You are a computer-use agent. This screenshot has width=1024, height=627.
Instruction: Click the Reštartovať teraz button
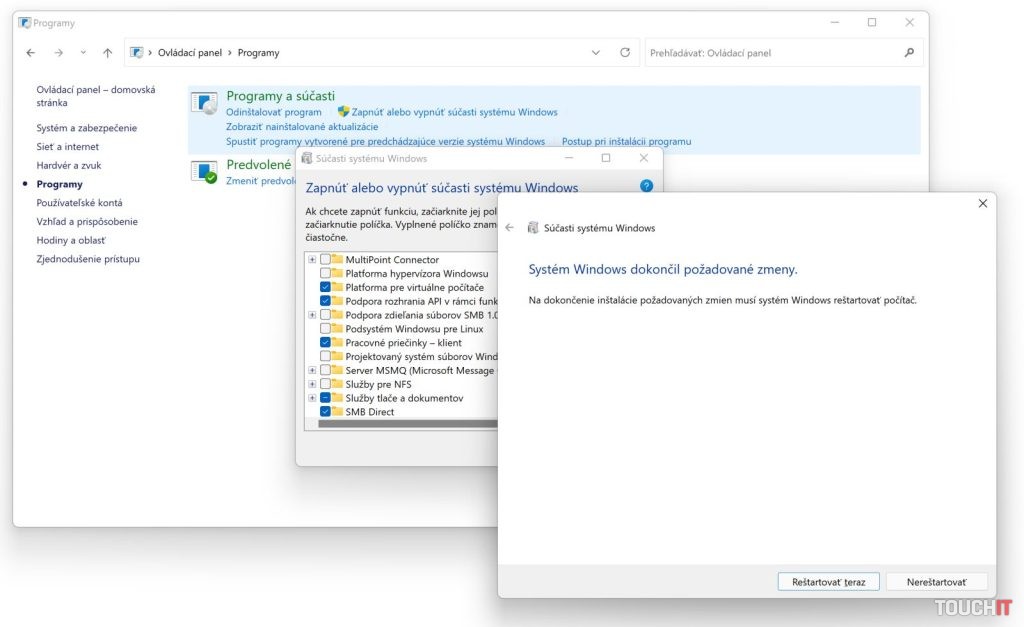click(828, 581)
